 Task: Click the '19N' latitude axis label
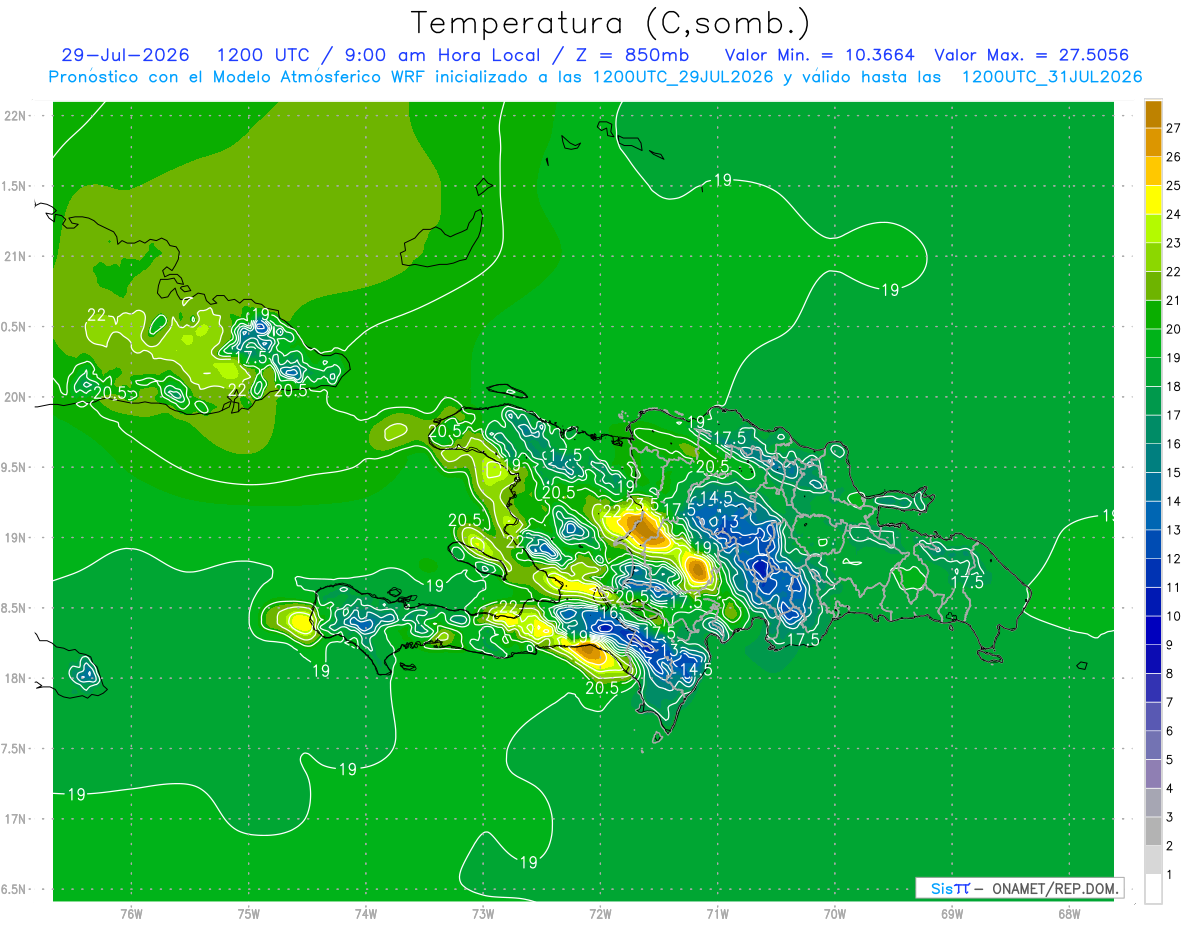pos(17,538)
